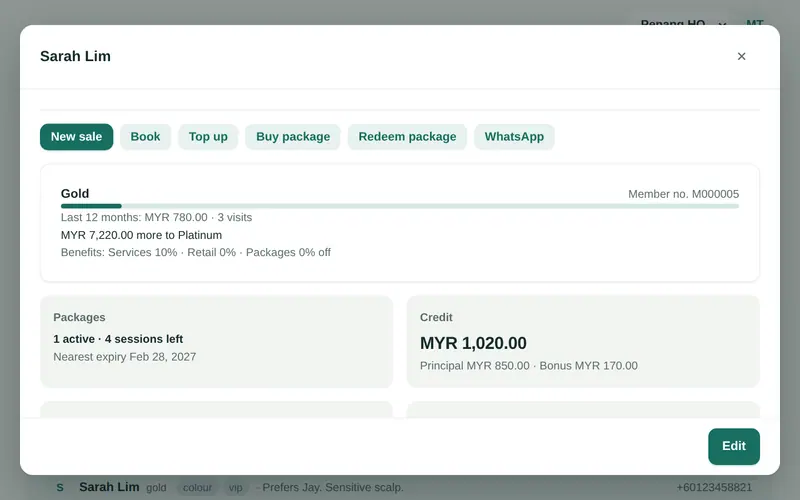Click the Edit button

(x=734, y=446)
